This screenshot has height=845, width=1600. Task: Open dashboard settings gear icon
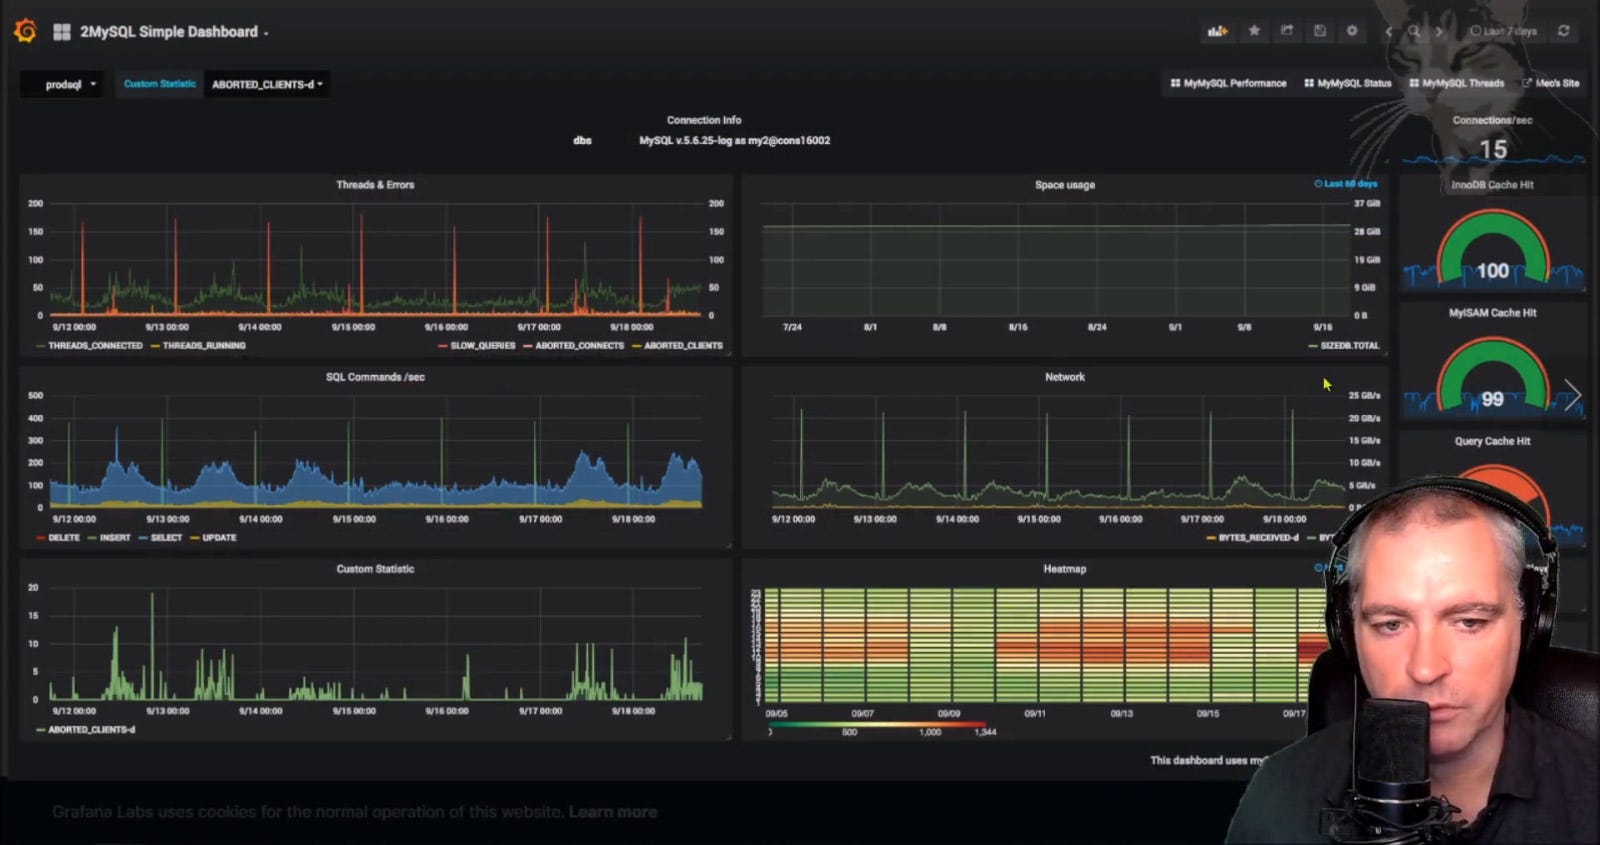point(1352,31)
